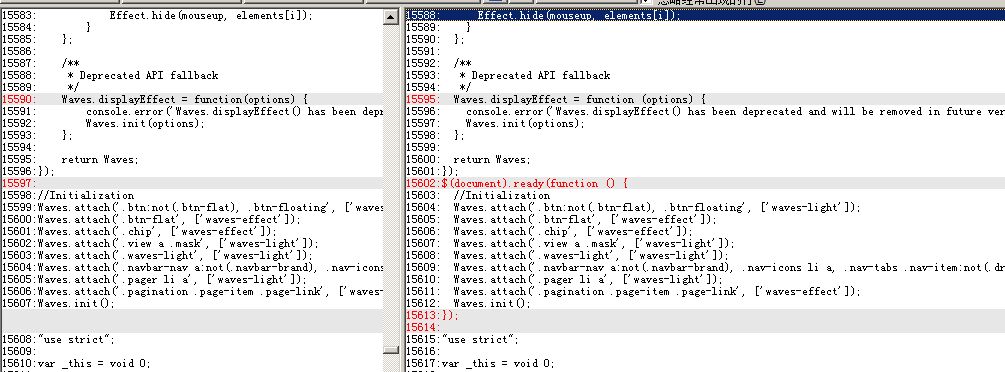Click right line 15607 .view a .mask
Screen dimensions: 1005x372
705,244
